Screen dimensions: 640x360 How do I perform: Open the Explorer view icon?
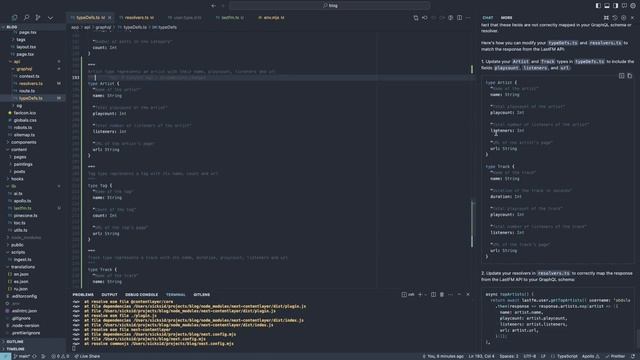[15, 18]
